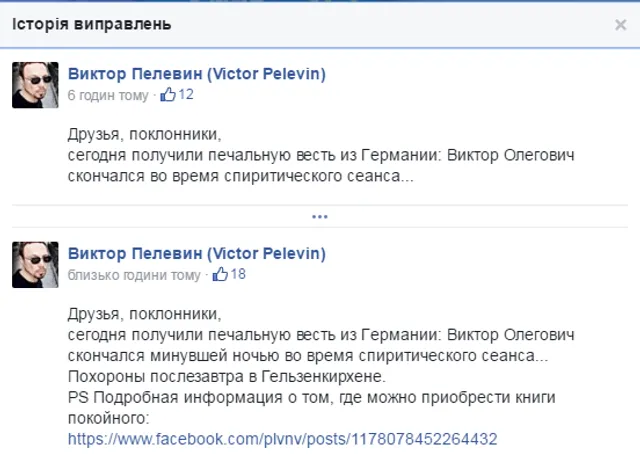The image size is (640, 467).
Task: Click the like count 12
Action: click(186, 95)
